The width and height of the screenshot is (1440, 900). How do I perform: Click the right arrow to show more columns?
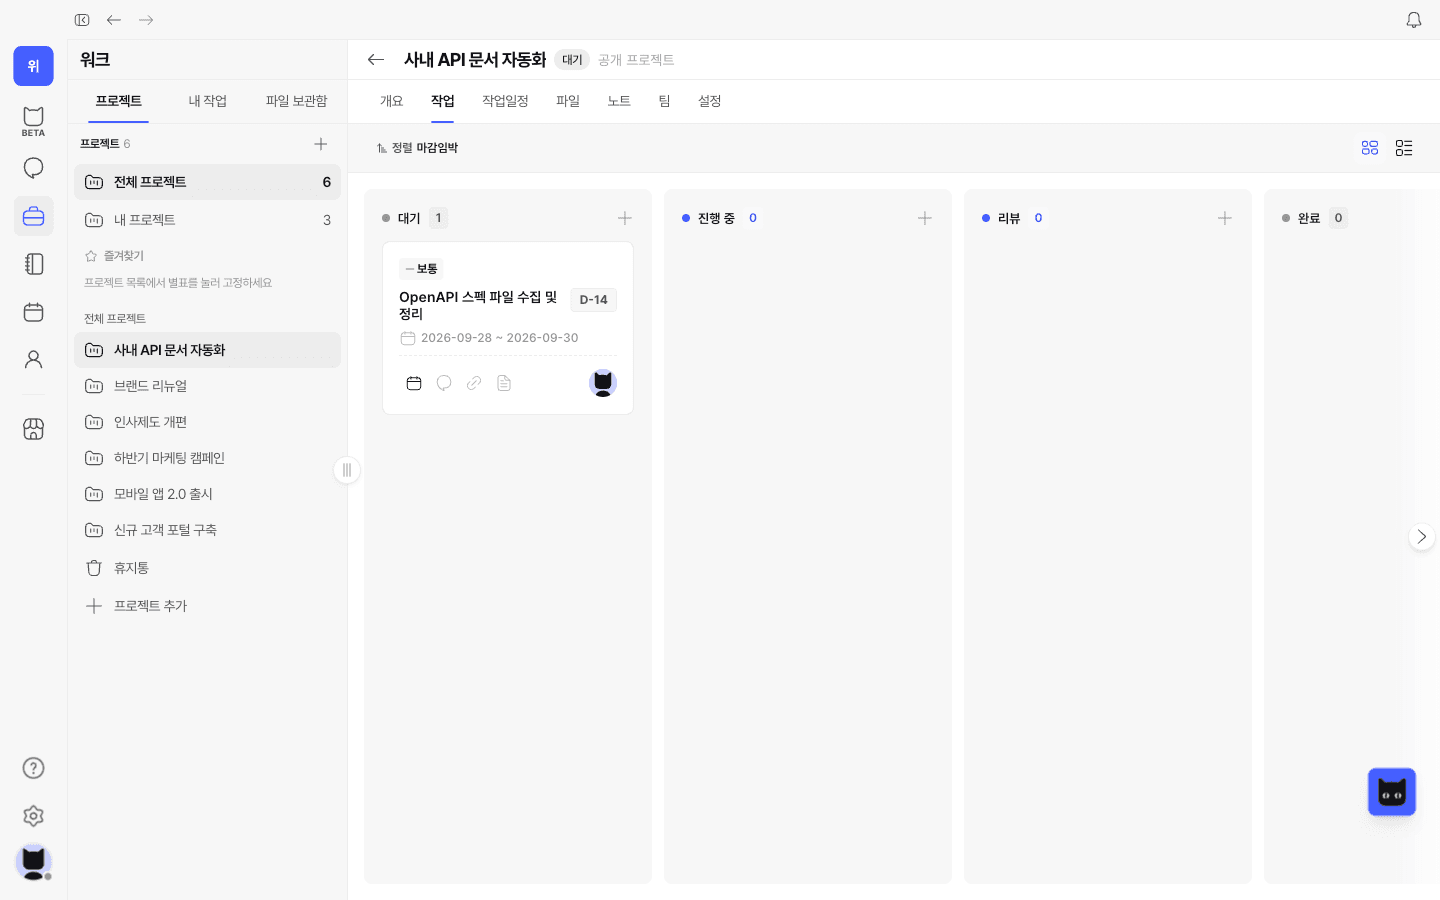pyautogui.click(x=1421, y=537)
